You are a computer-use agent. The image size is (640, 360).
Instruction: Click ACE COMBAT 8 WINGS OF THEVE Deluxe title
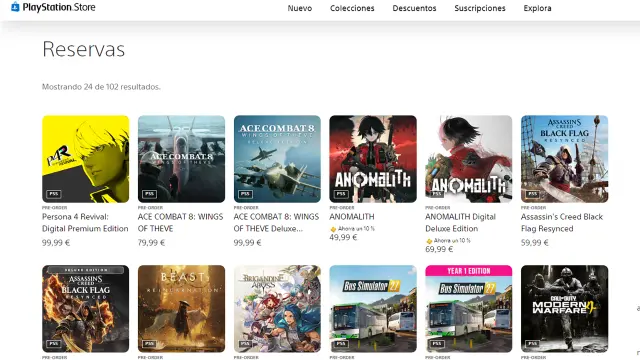(276, 222)
